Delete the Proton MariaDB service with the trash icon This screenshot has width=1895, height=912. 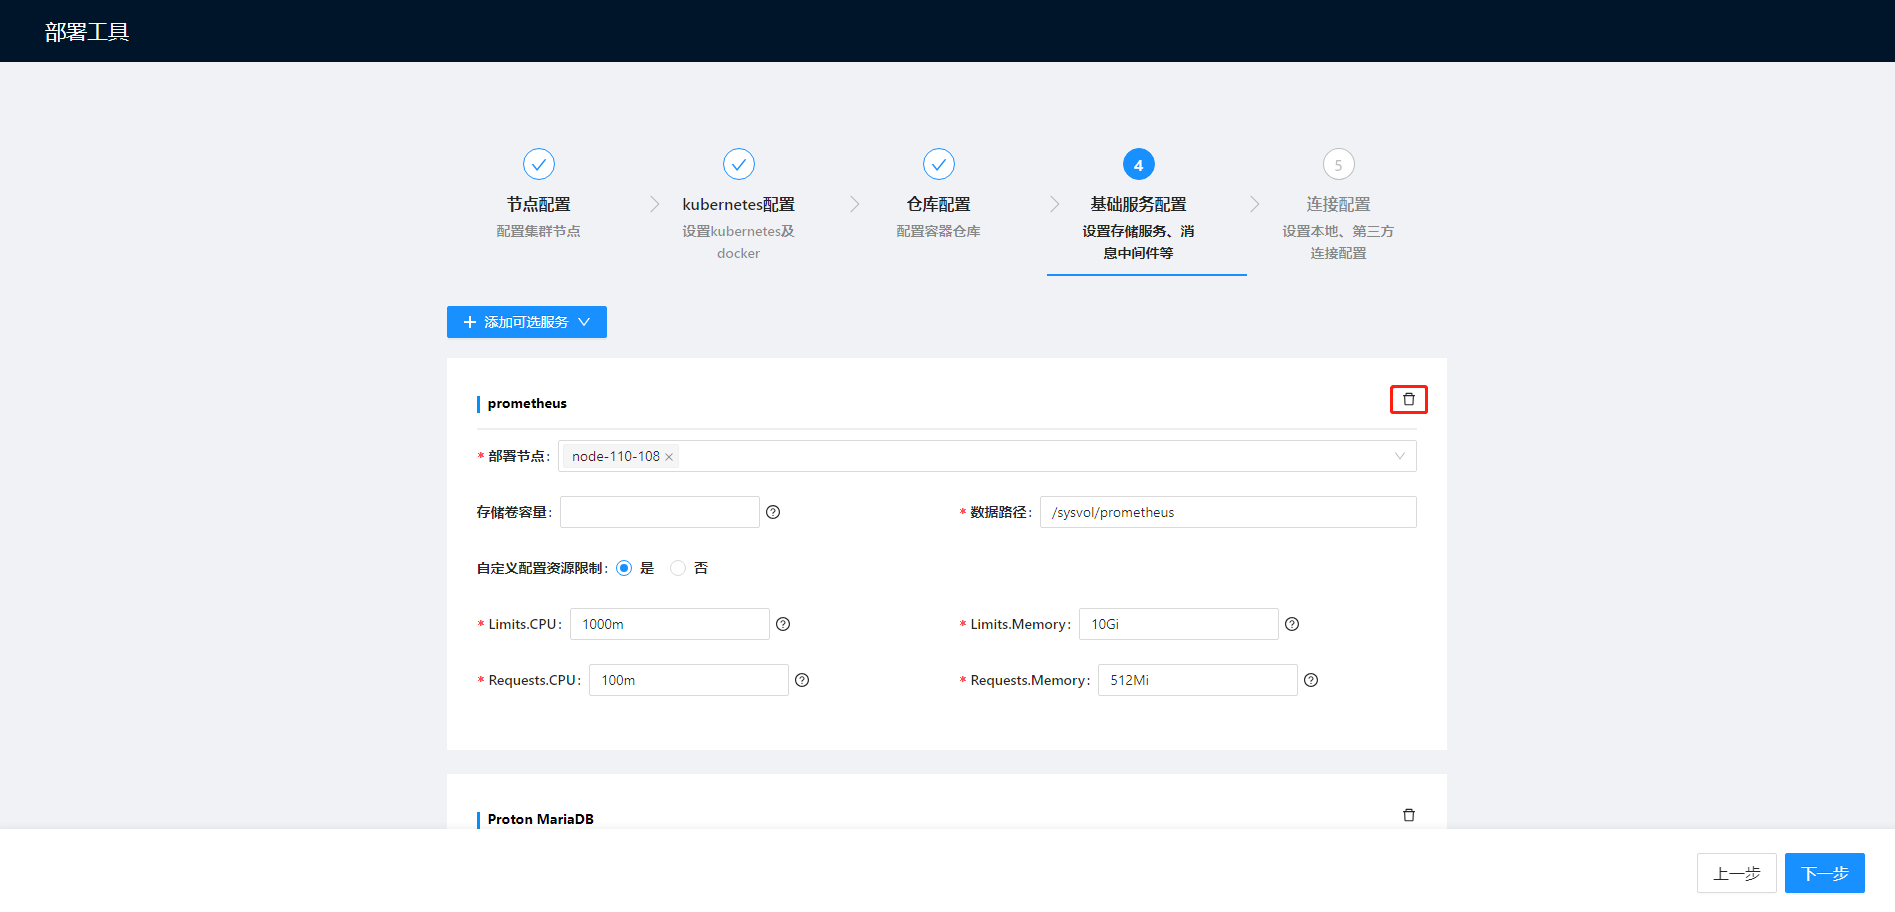pos(1408,815)
